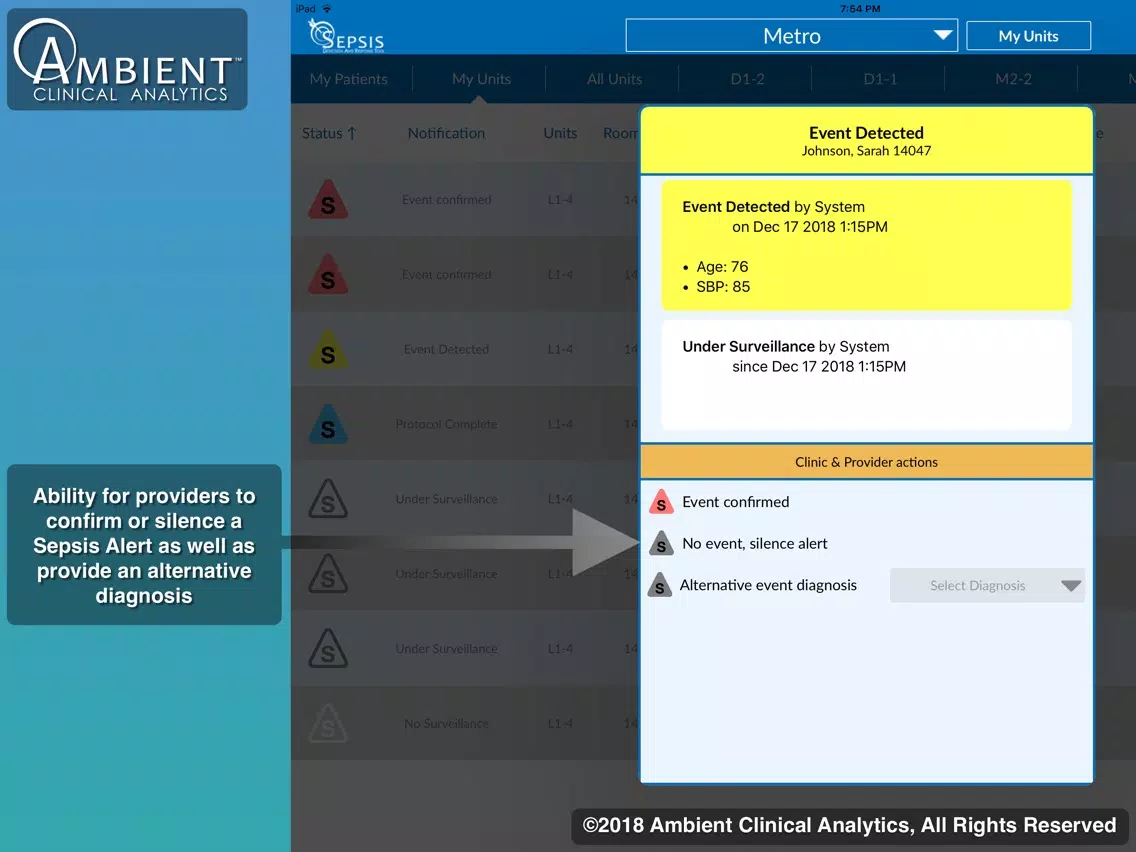
Task: Switch to the My Units tab
Action: 481,79
